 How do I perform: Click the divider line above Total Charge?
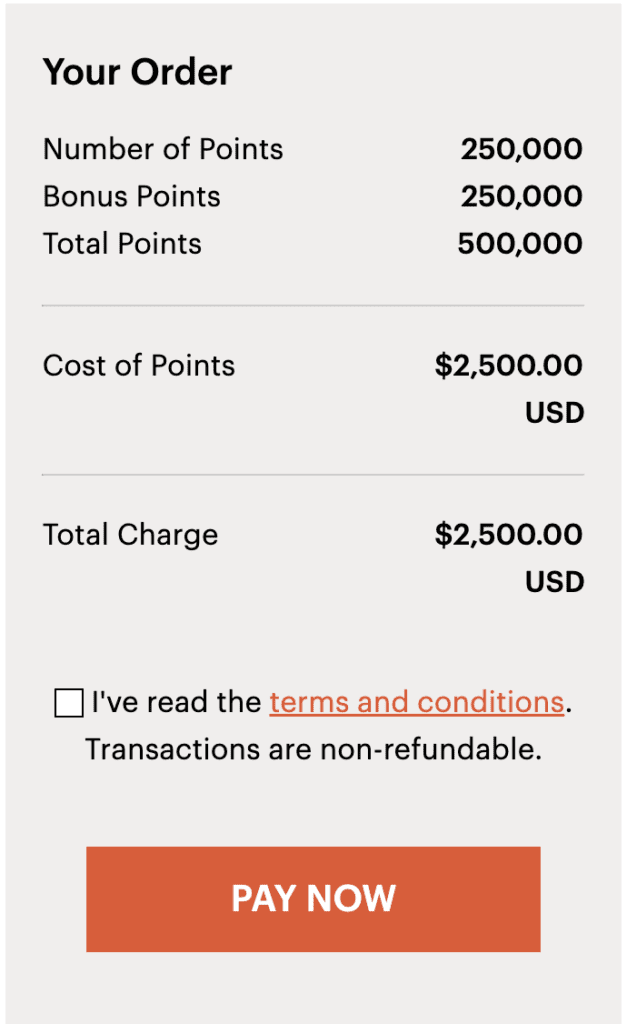click(x=313, y=474)
